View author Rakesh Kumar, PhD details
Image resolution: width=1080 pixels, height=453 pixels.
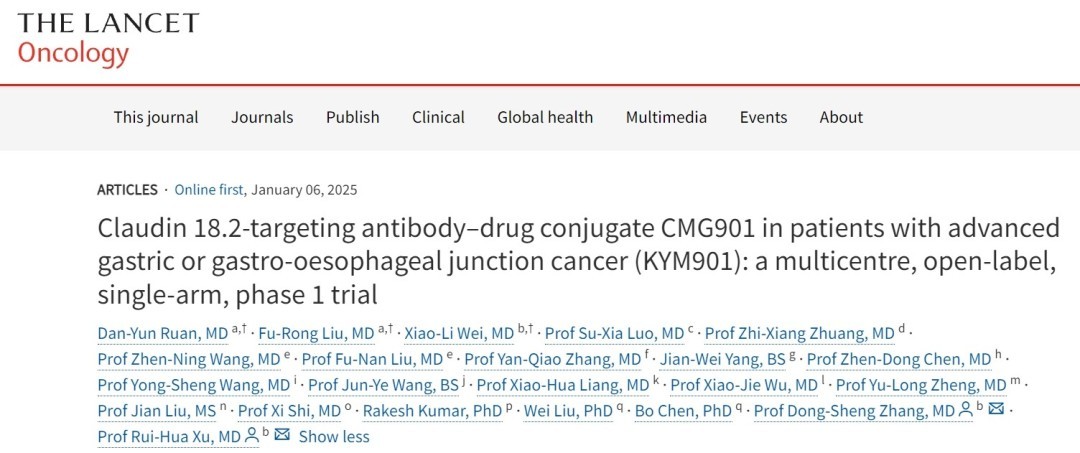coord(431,411)
